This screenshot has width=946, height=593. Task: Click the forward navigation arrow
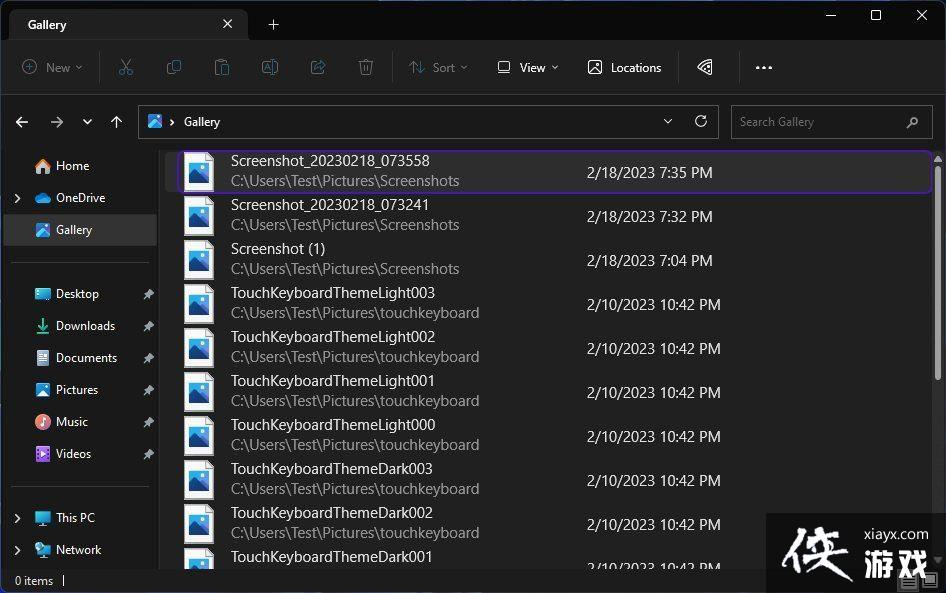click(x=57, y=121)
